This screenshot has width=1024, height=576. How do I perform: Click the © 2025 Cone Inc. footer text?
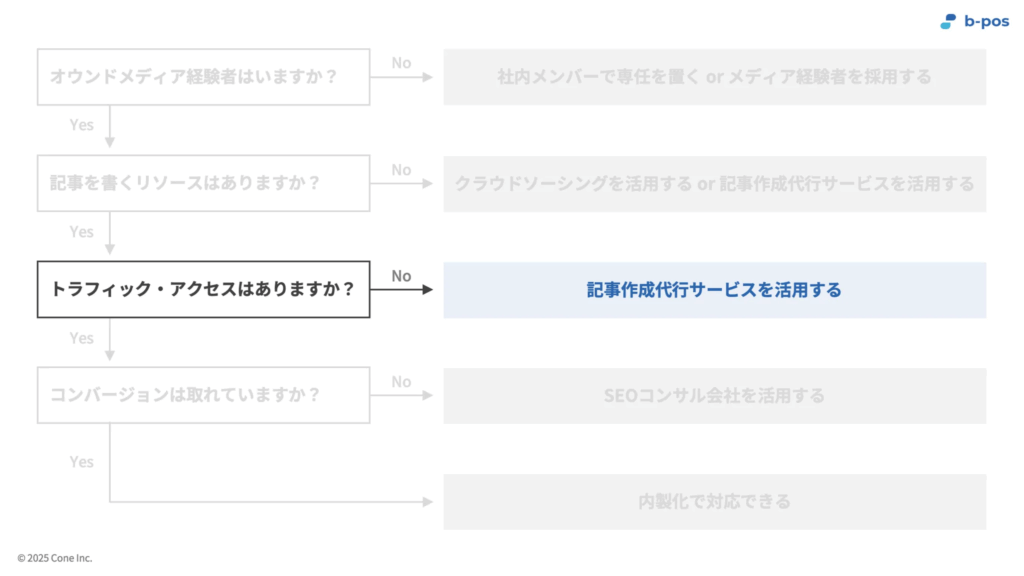[x=55, y=558]
